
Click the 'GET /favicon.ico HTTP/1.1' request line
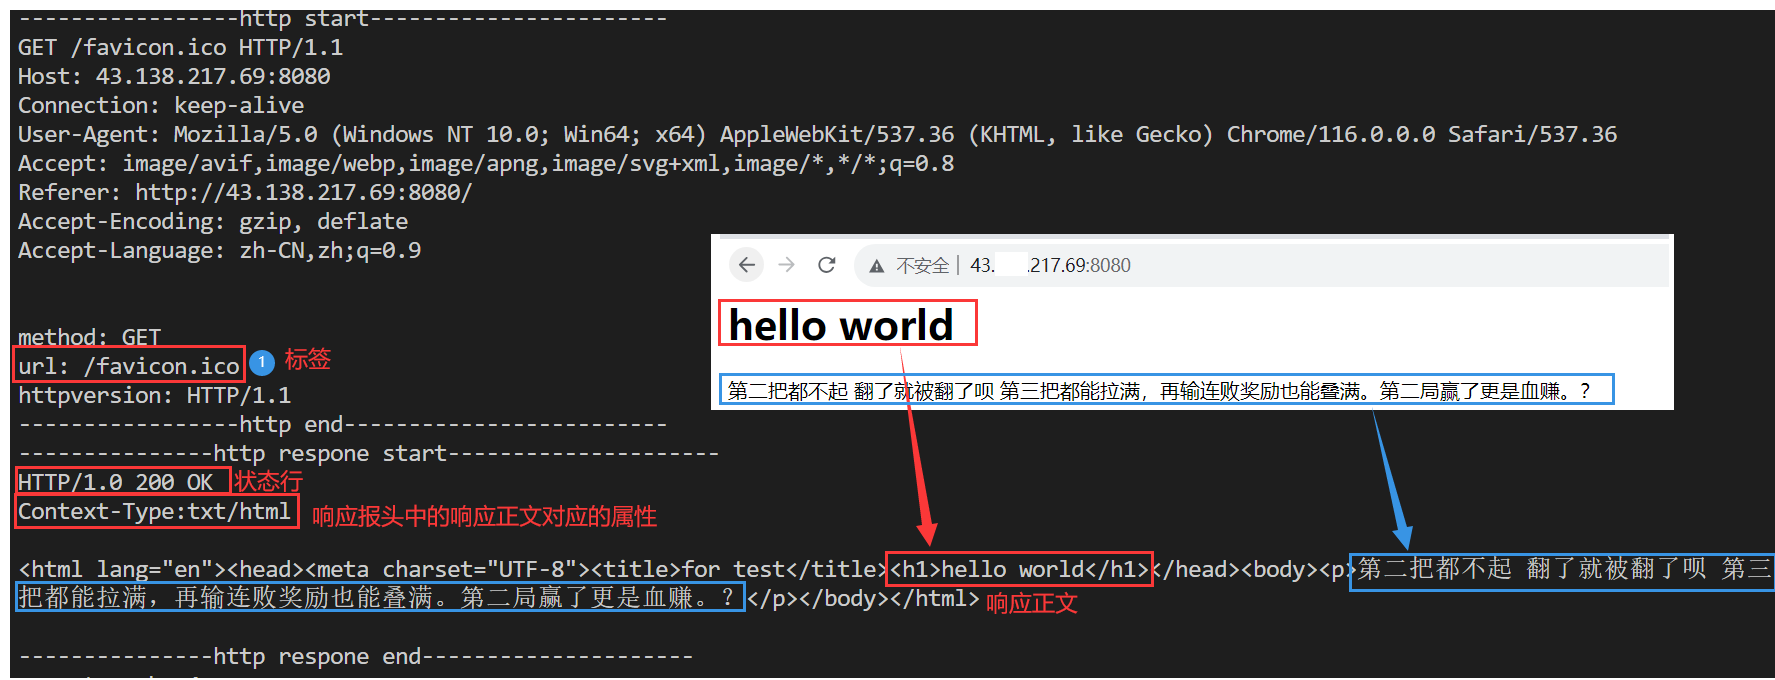tap(180, 47)
